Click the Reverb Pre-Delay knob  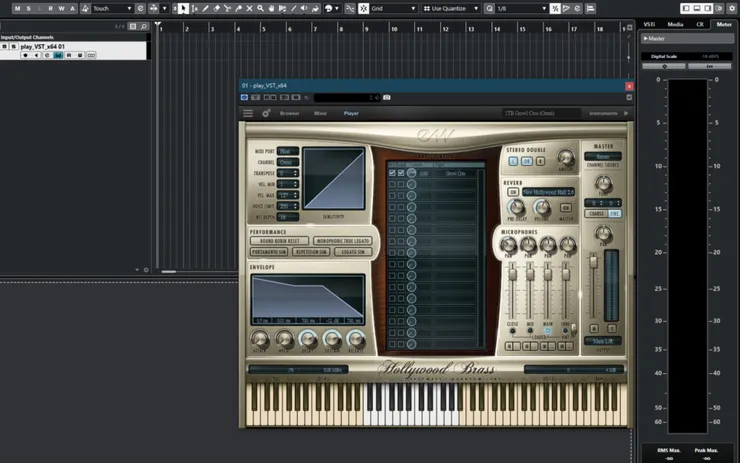pyautogui.click(x=516, y=207)
